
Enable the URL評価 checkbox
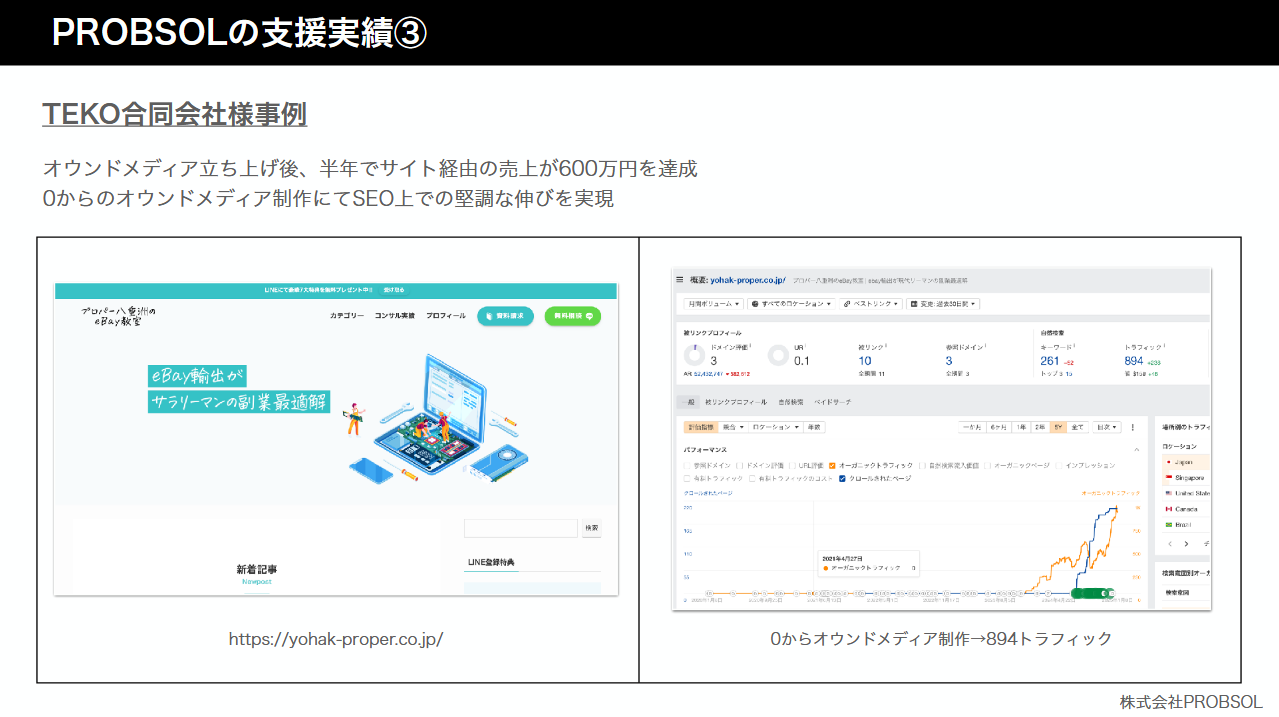click(792, 465)
